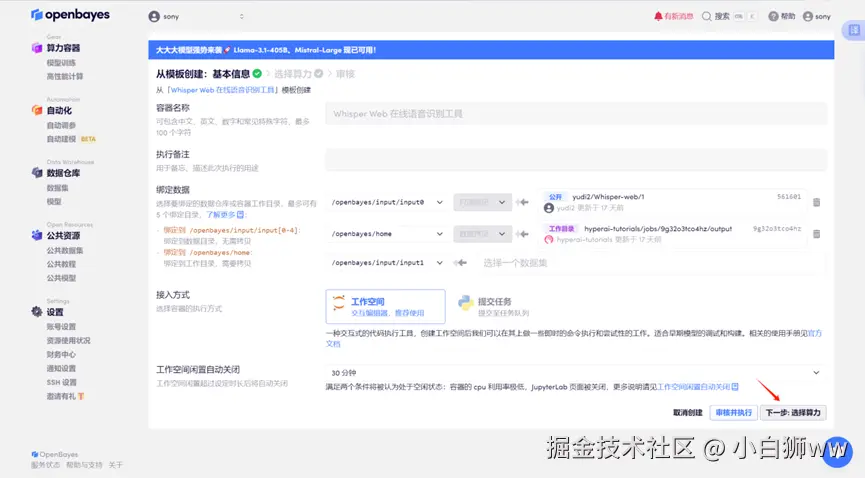Click hyperai-tutorials/jobs/9g32o3tco4hz/output path text

(658, 229)
